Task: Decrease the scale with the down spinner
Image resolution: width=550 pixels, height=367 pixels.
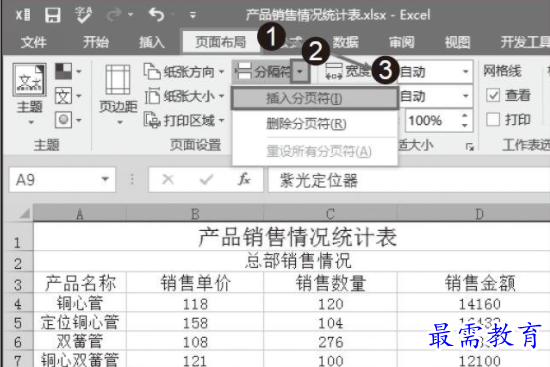Action: click(465, 126)
